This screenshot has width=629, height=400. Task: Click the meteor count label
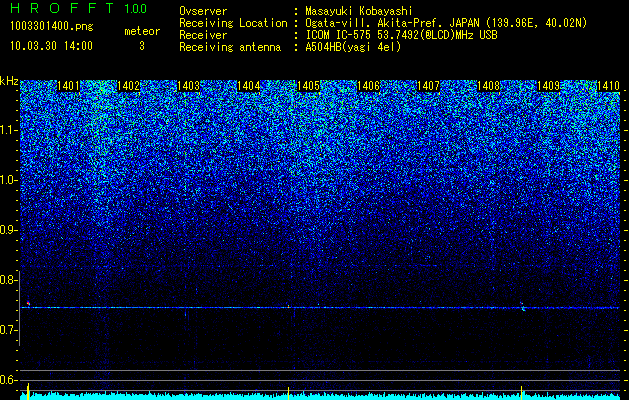pos(142,31)
